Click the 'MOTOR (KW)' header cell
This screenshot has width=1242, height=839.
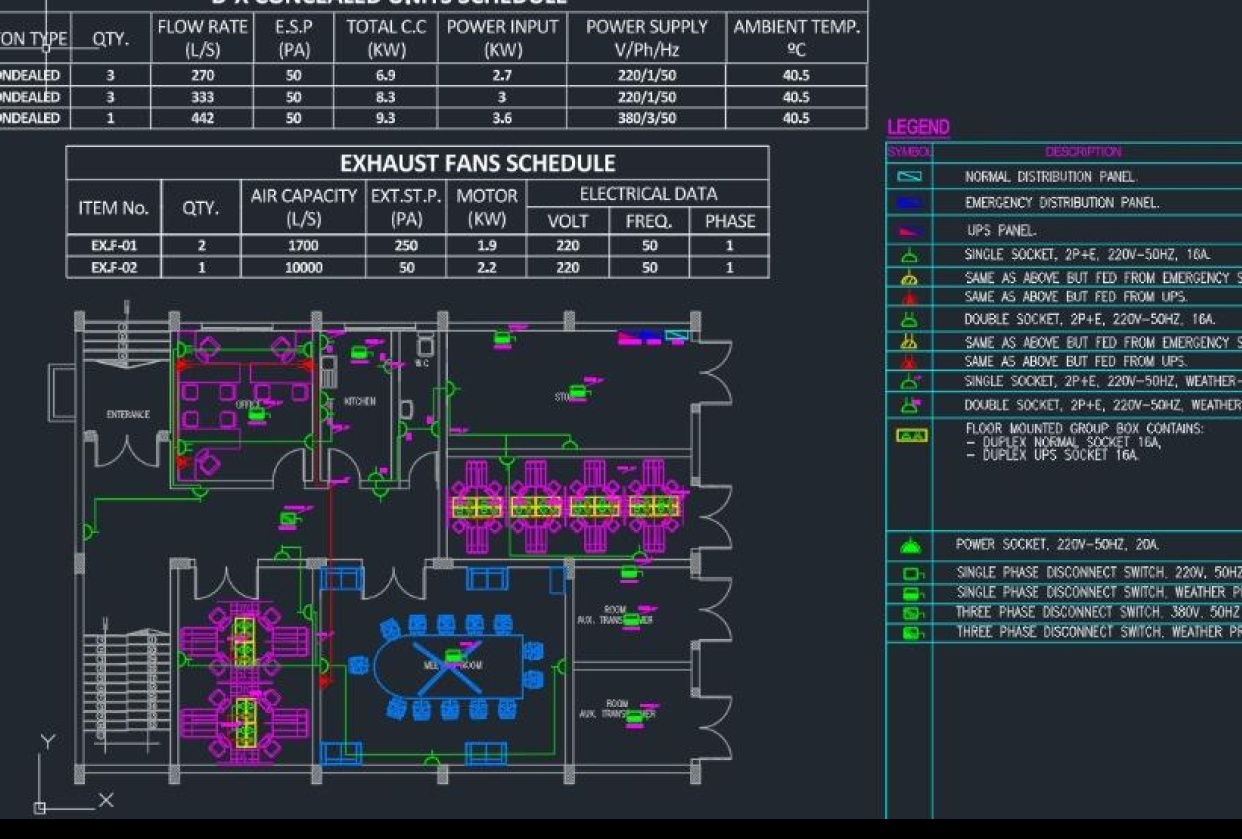pyautogui.click(x=487, y=207)
